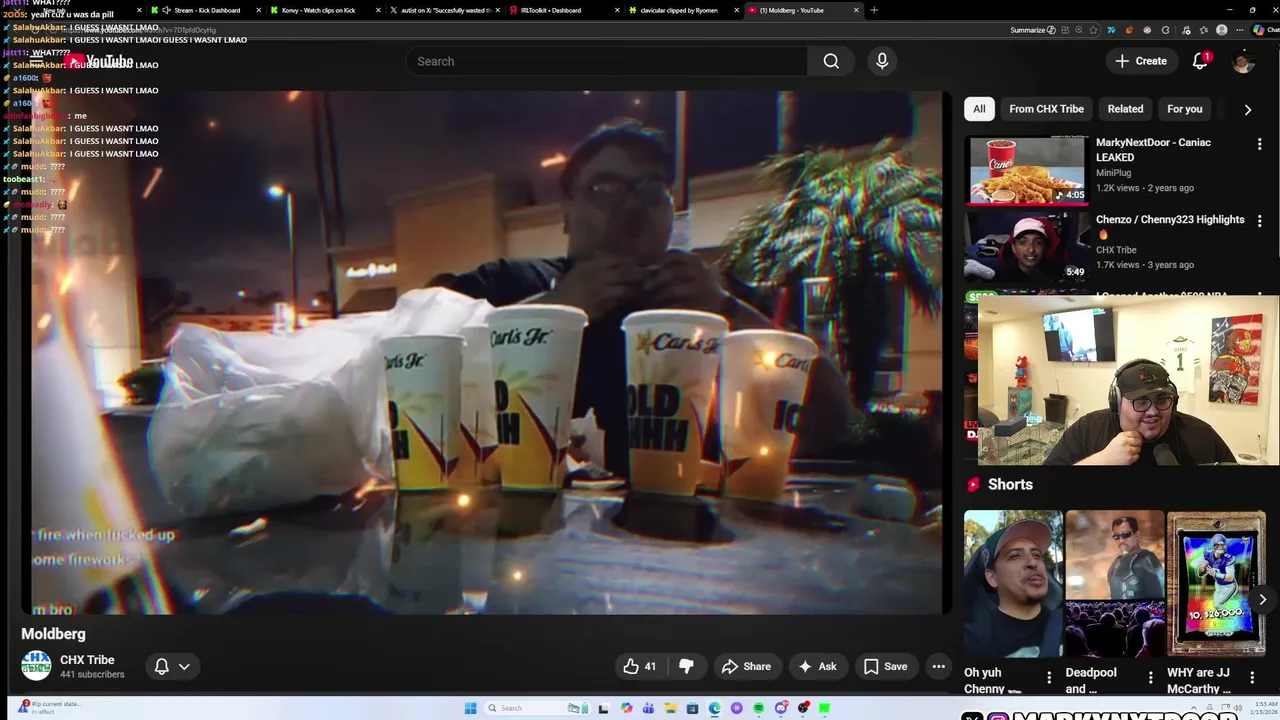Open more actions menu under video
Viewport: 1280px width, 720px height.
point(938,666)
